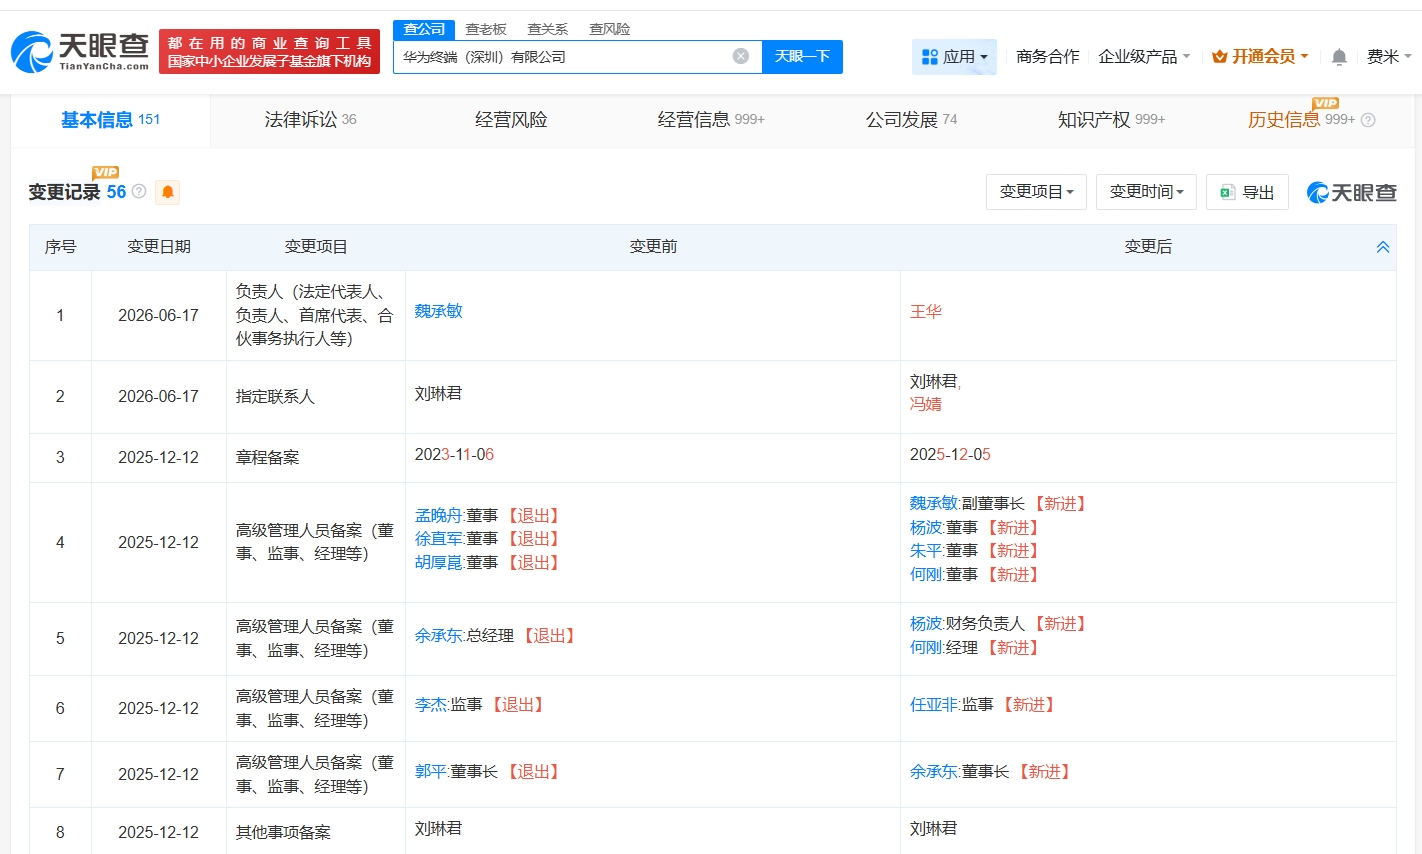Expand 企业级产品 menu
This screenshot has width=1422, height=854.
pos(1144,57)
